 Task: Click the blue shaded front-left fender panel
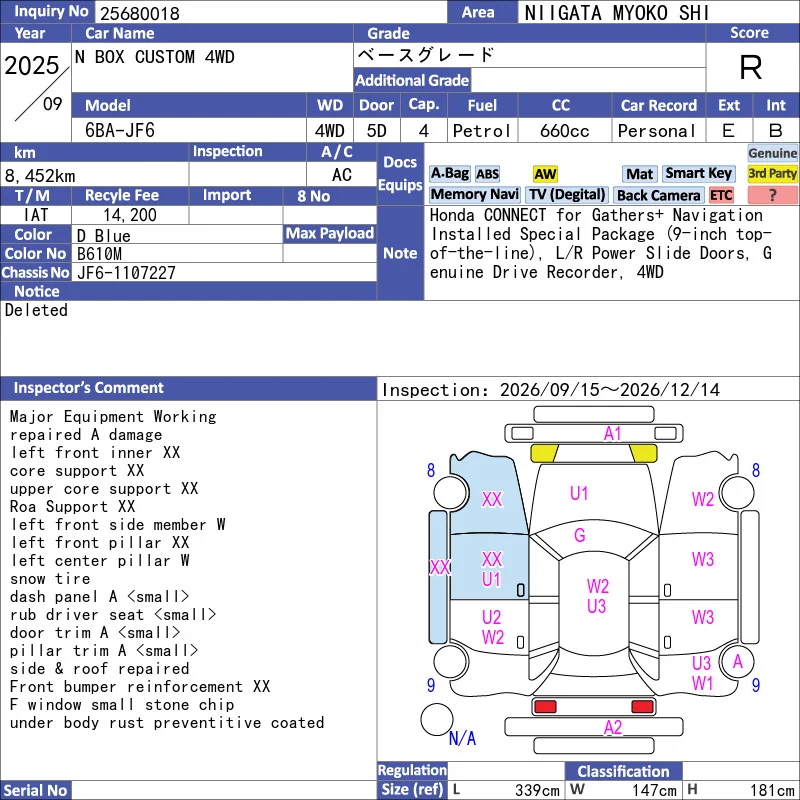click(x=487, y=494)
